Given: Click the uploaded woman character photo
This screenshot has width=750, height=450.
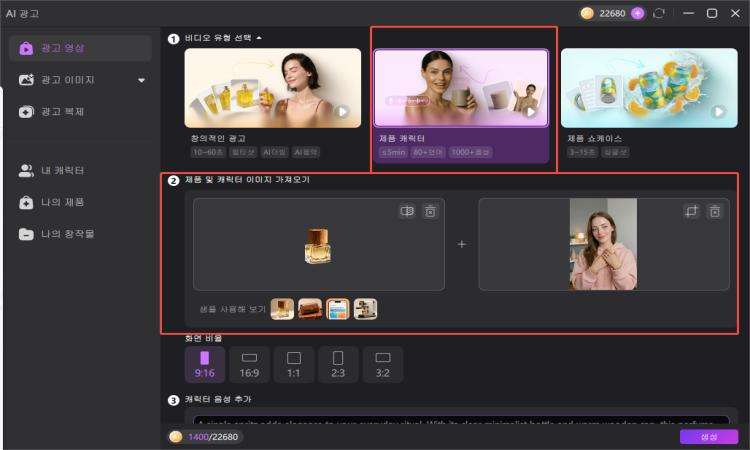Looking at the screenshot, I should [603, 244].
